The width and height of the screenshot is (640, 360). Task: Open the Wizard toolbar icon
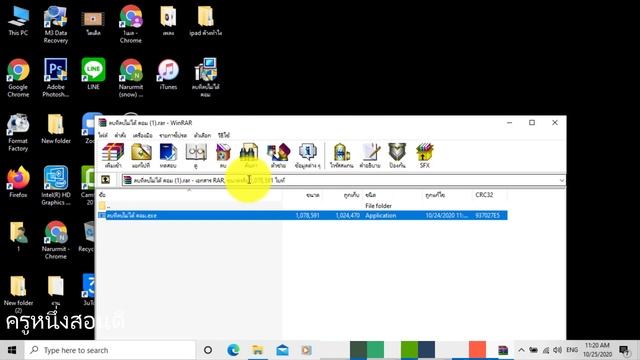click(x=278, y=156)
